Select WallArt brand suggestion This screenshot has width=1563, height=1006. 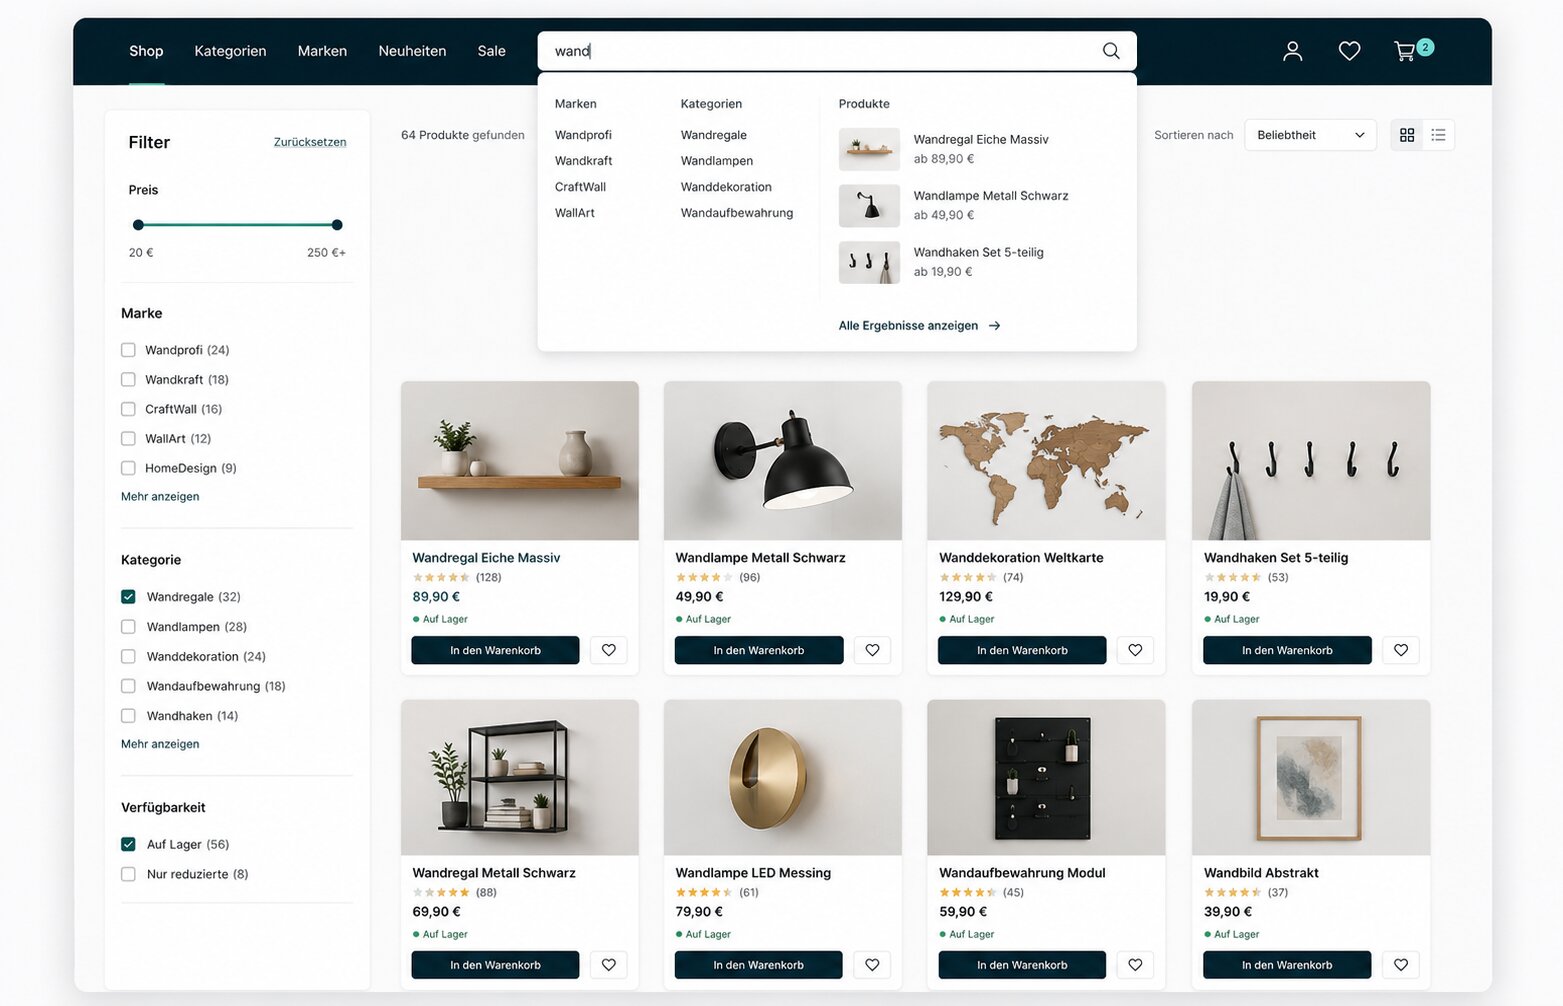pos(575,213)
